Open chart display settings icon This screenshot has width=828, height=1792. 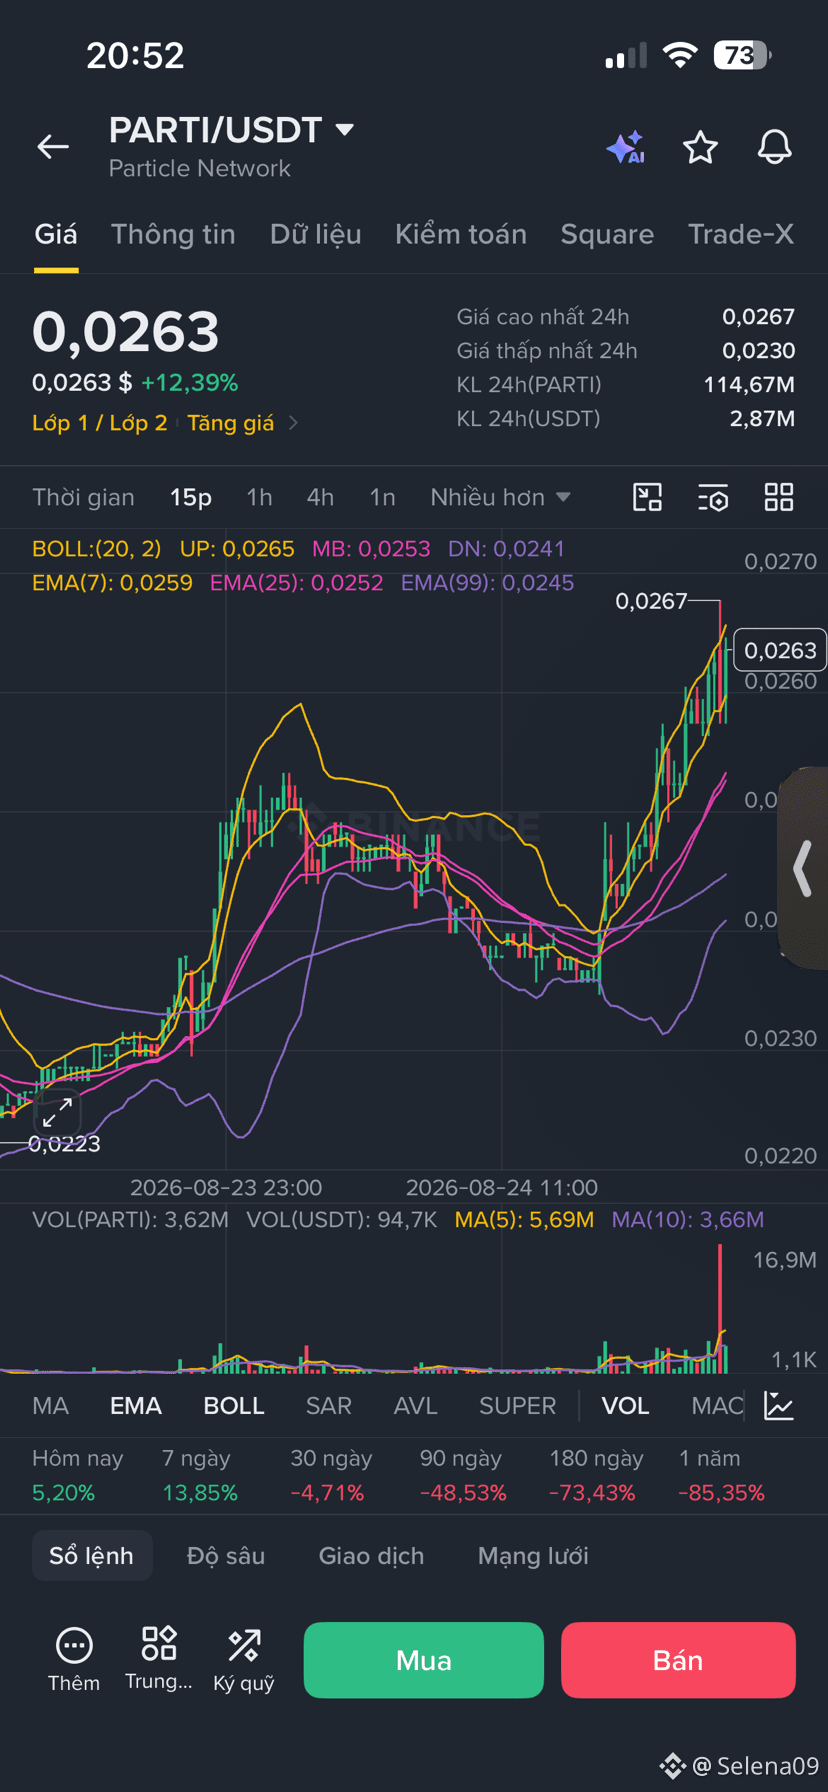point(713,497)
